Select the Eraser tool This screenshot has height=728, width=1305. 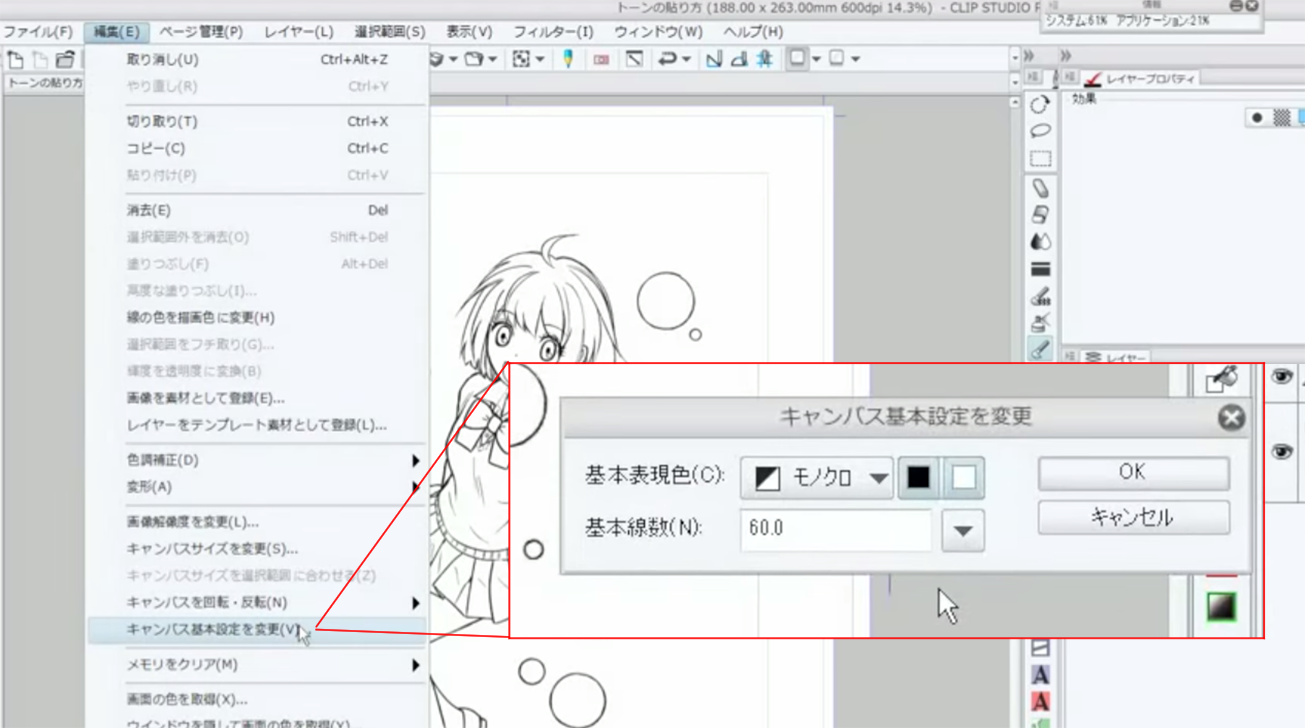point(1040,188)
